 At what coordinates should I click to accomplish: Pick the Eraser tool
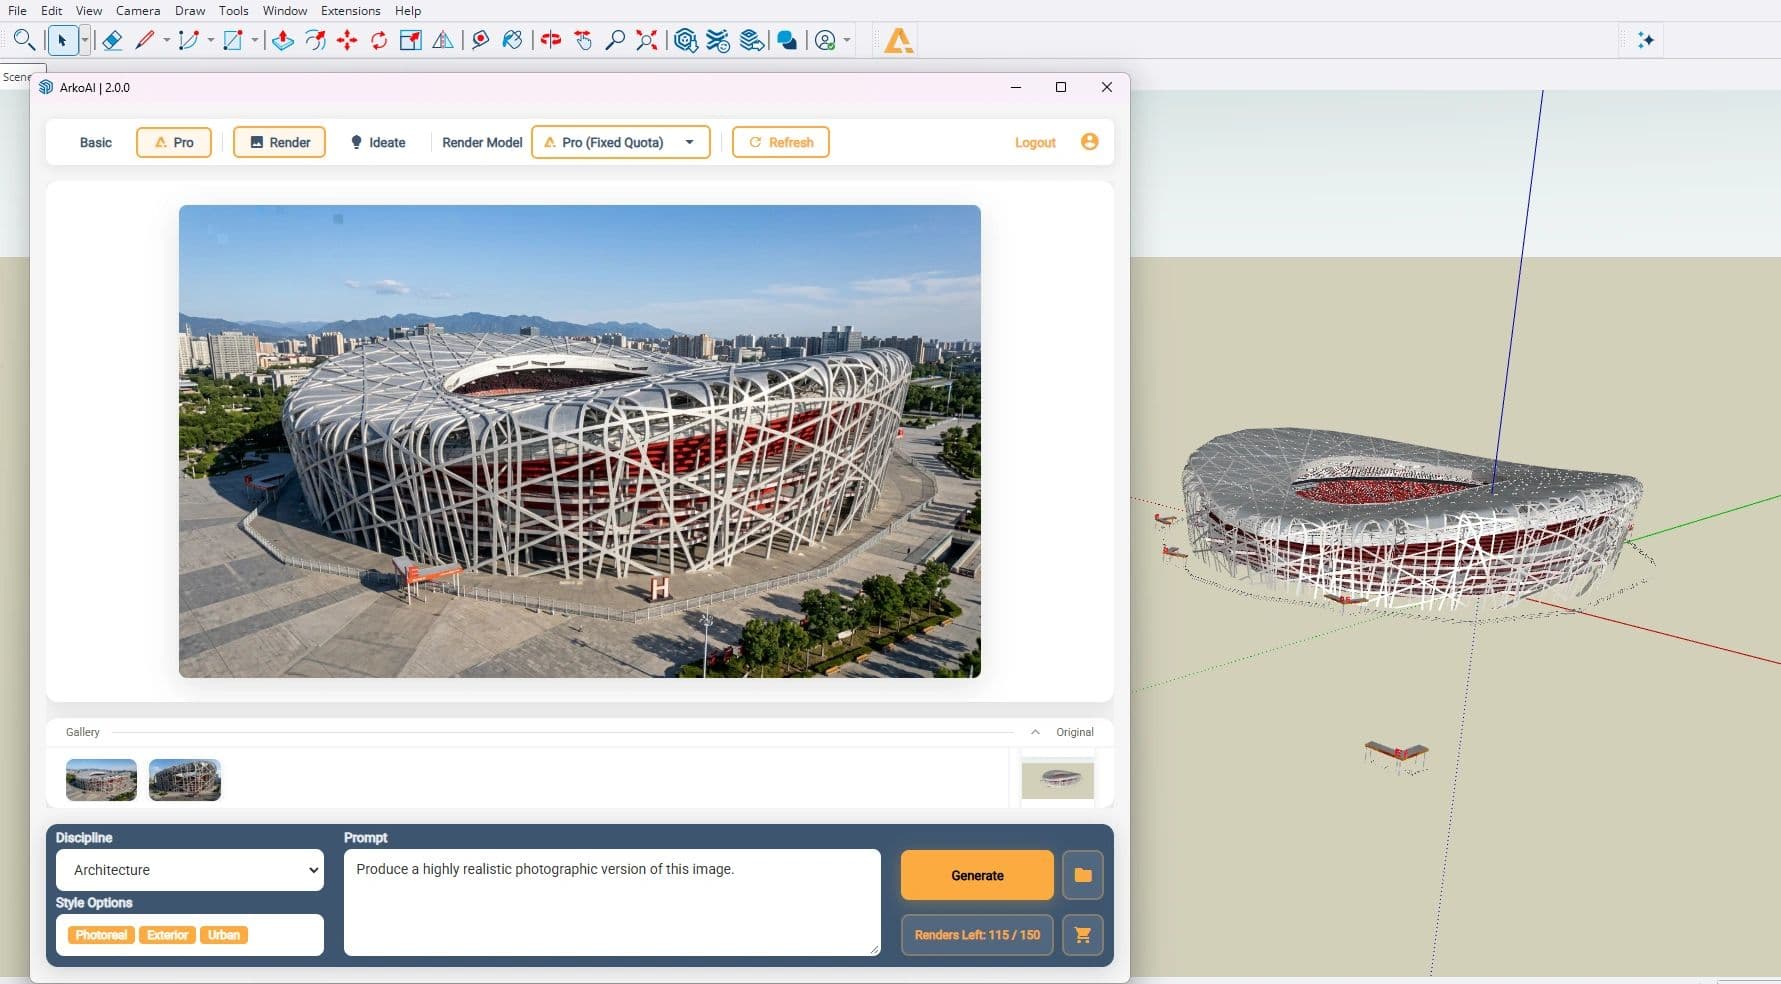pyautogui.click(x=112, y=40)
